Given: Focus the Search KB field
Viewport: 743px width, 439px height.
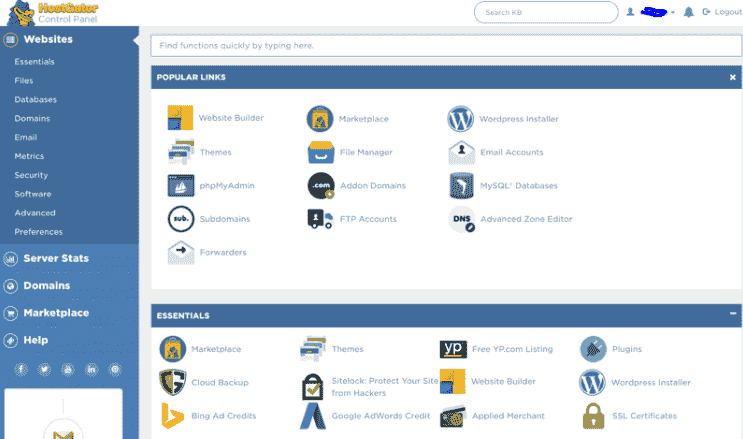Looking at the screenshot, I should click(546, 12).
